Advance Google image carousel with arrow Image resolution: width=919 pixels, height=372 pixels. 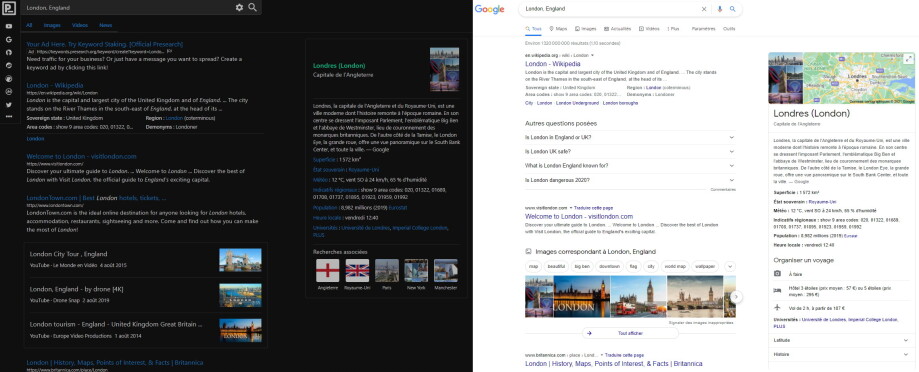tap(736, 297)
